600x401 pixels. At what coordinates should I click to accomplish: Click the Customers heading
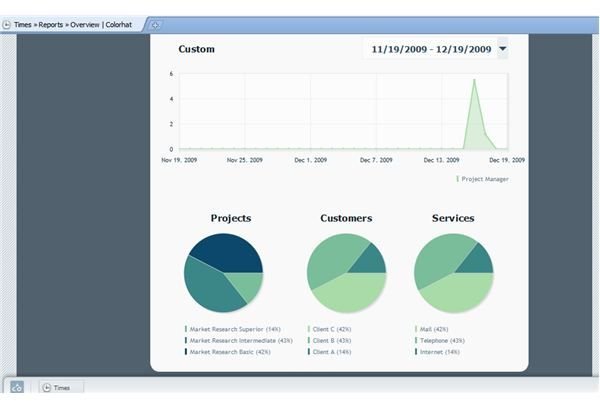tap(346, 218)
